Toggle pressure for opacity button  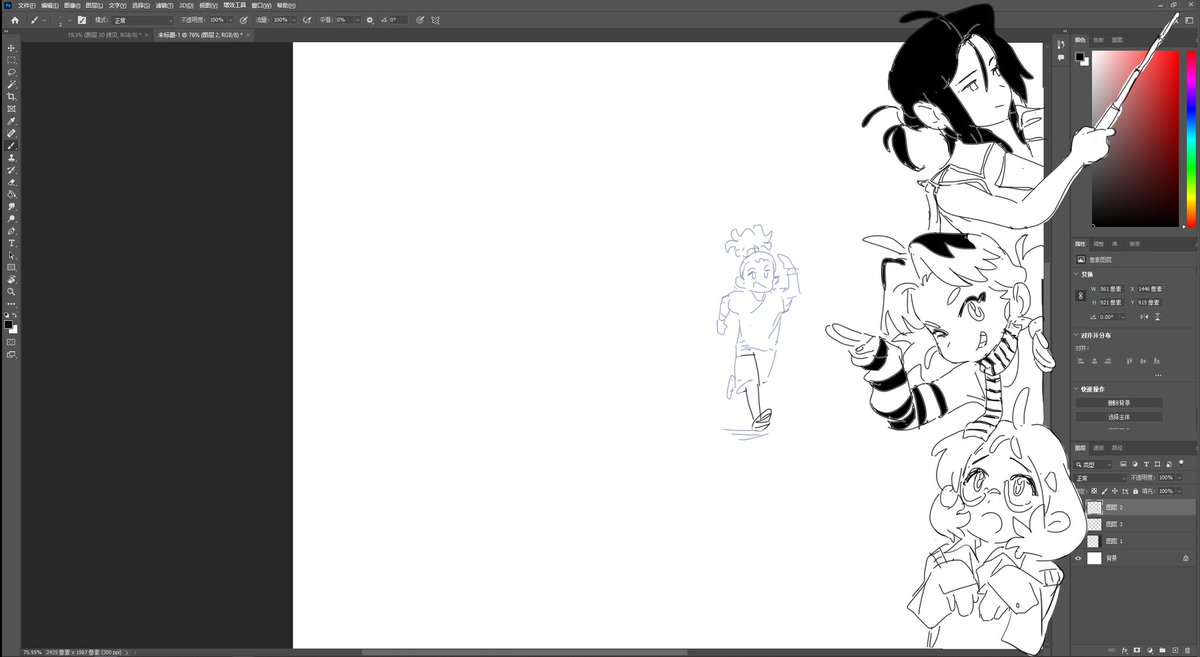[x=243, y=19]
